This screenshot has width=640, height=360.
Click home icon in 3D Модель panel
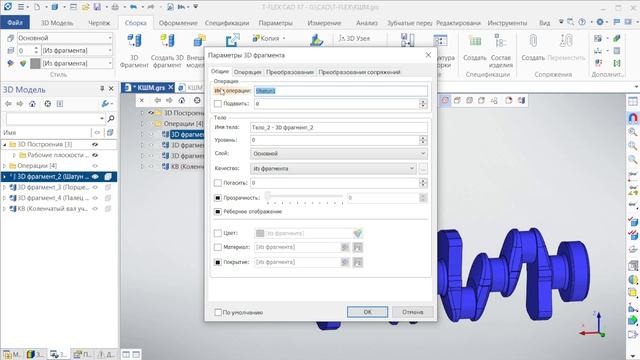pyautogui.click(x=33, y=104)
